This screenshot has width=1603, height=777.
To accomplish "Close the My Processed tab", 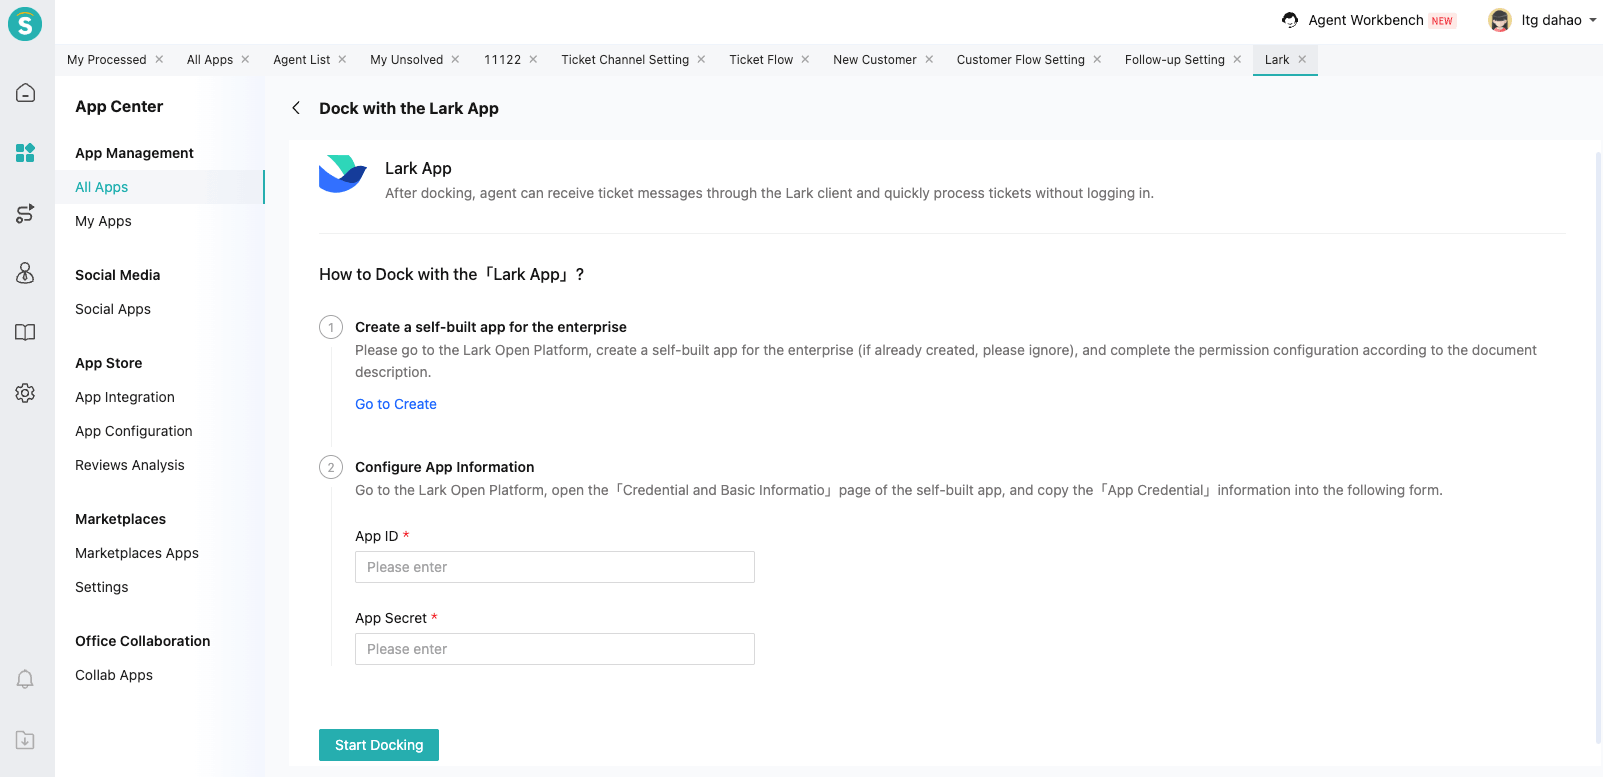I will click(x=159, y=60).
